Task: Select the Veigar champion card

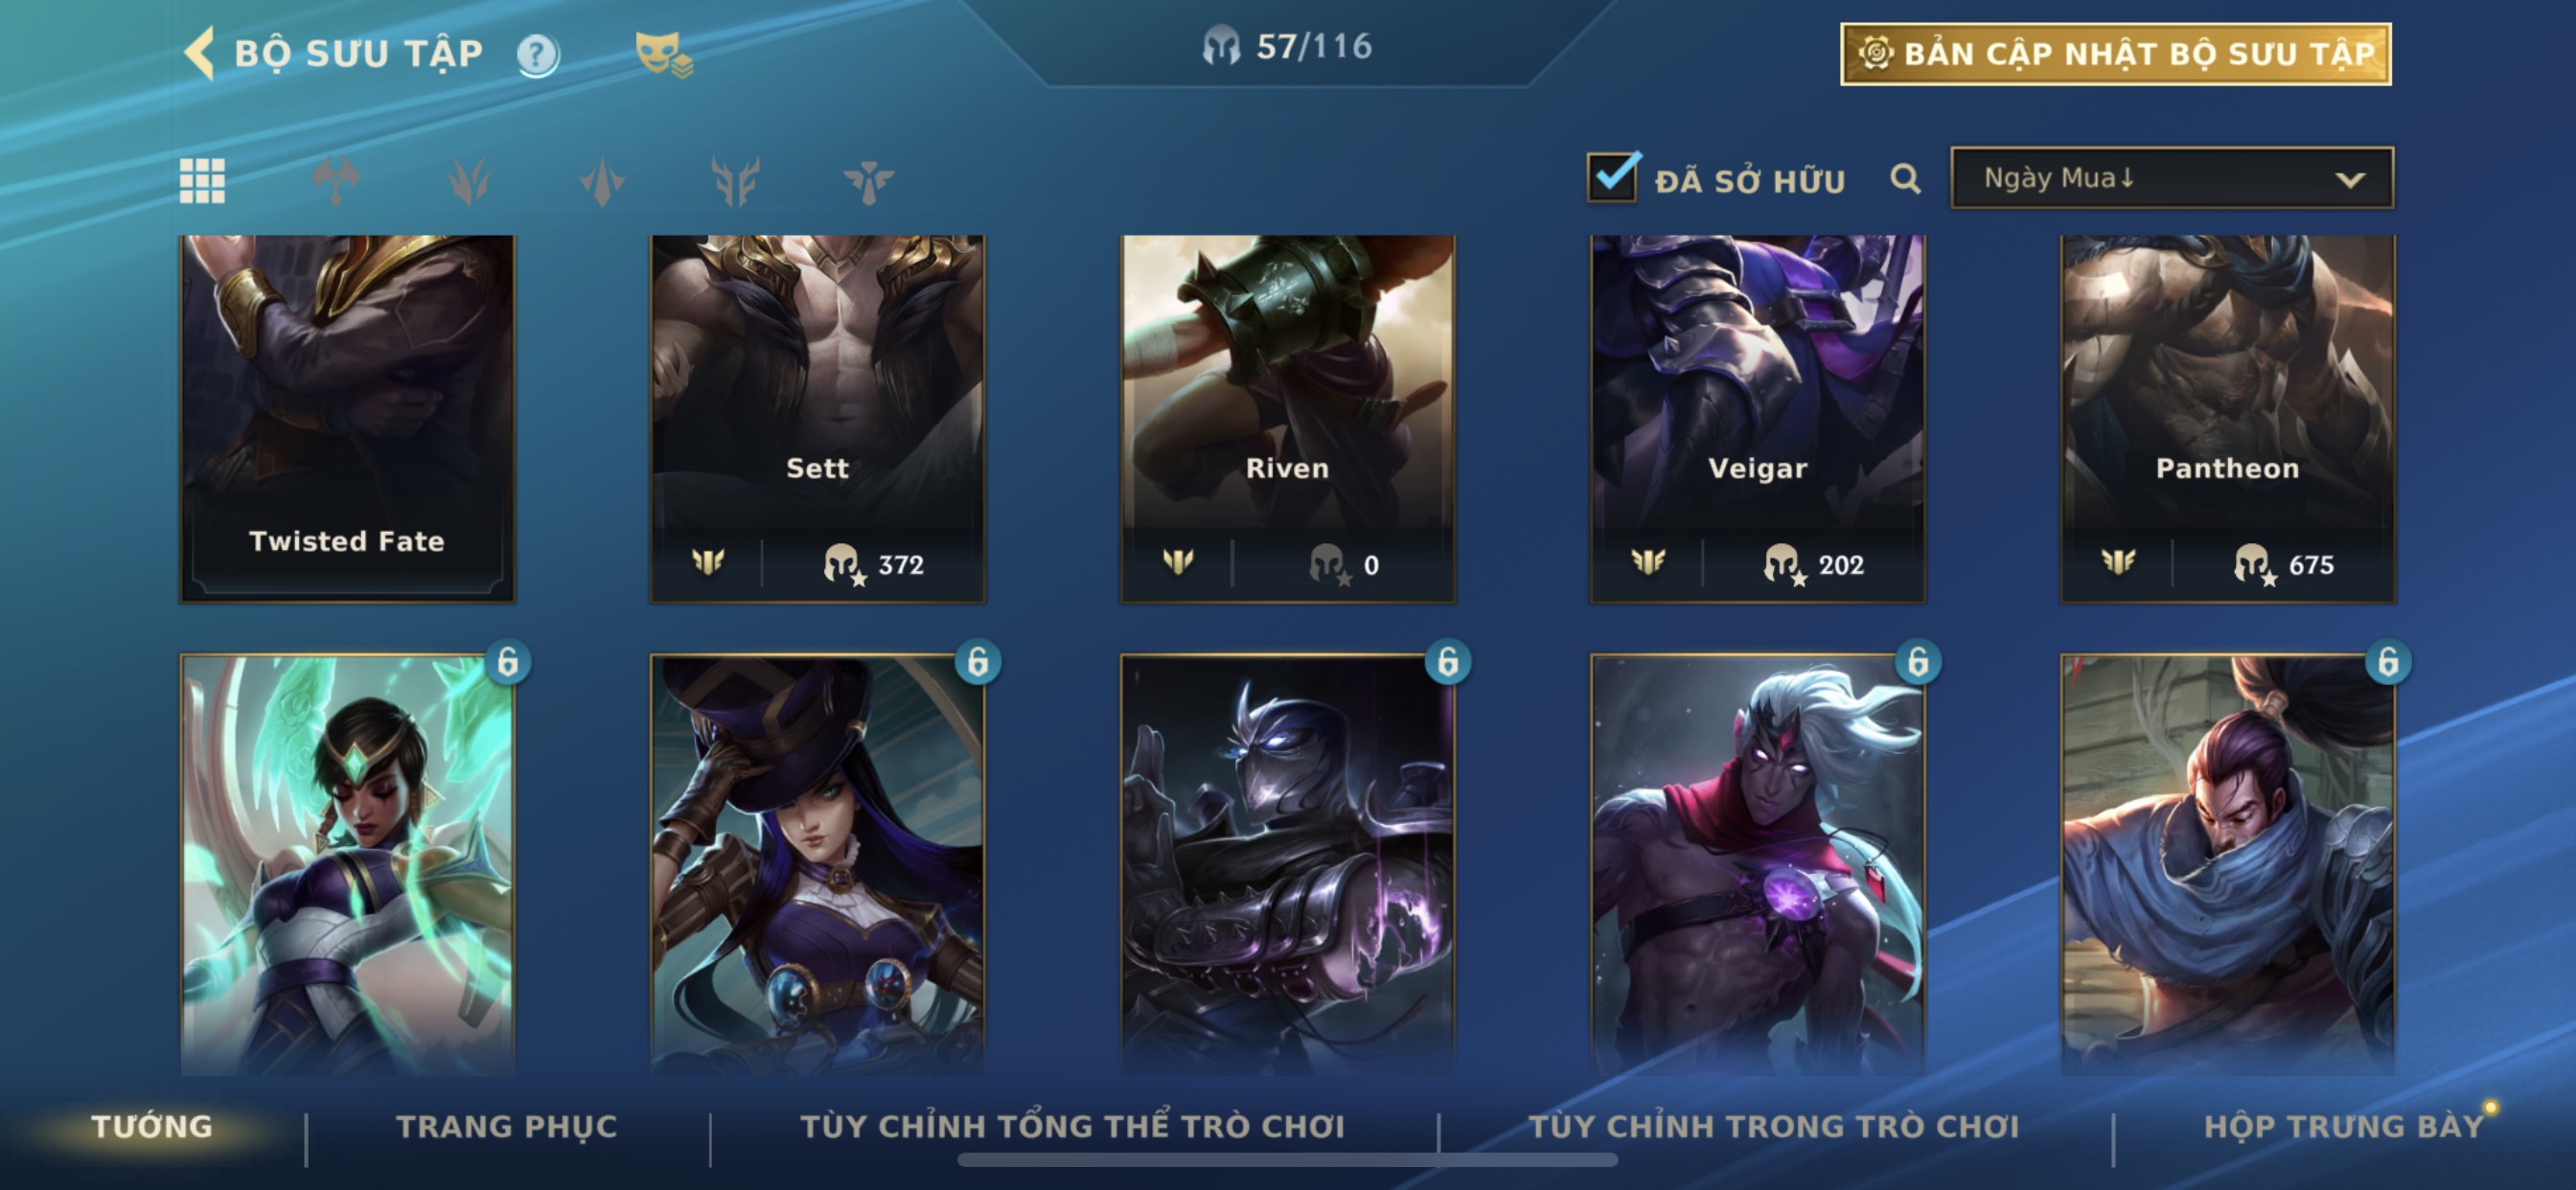Action: coord(1757,419)
